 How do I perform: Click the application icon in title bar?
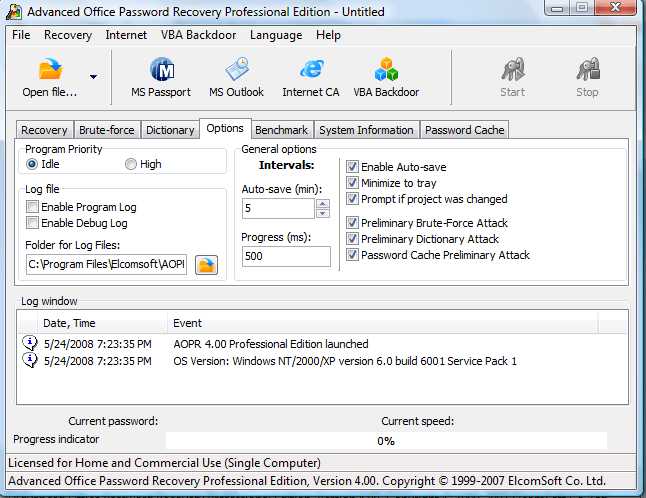(x=14, y=12)
